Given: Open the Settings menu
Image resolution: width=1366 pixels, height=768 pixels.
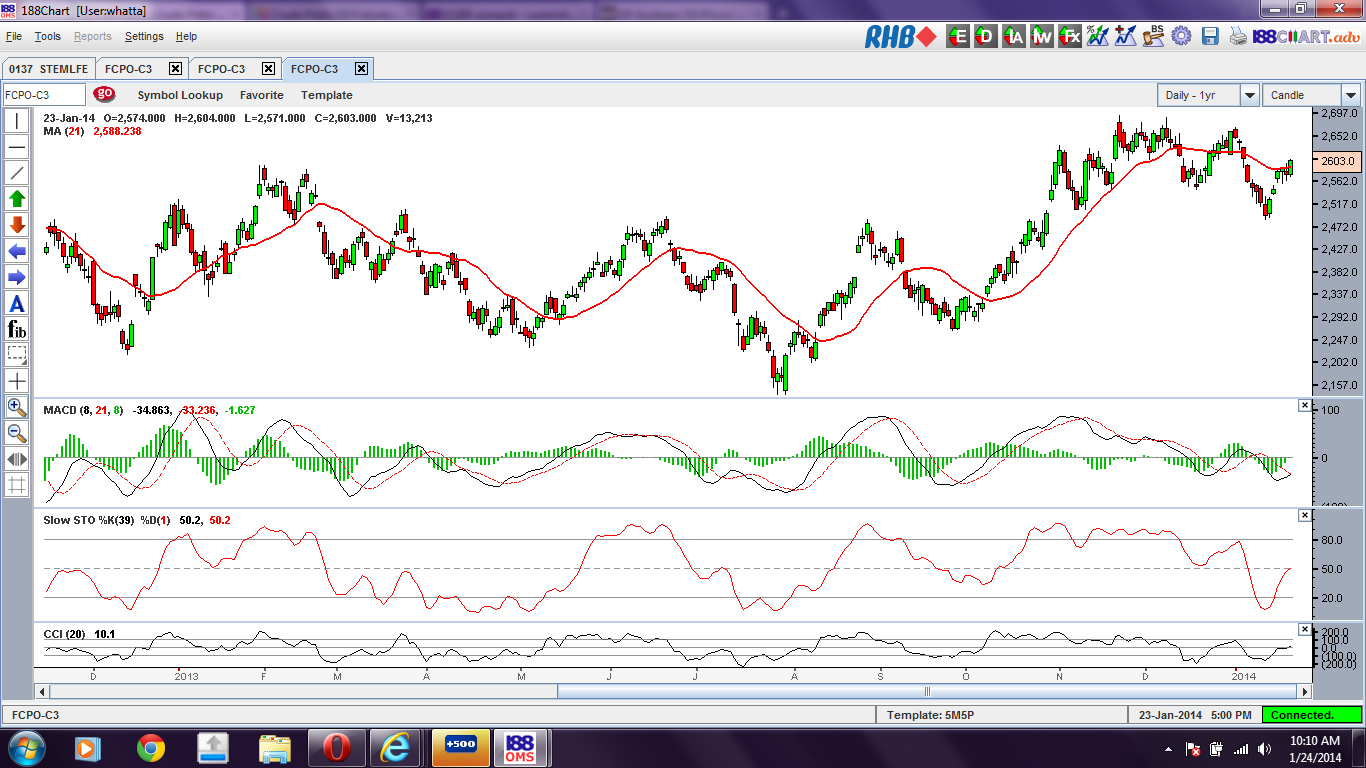Looking at the screenshot, I should (144, 36).
